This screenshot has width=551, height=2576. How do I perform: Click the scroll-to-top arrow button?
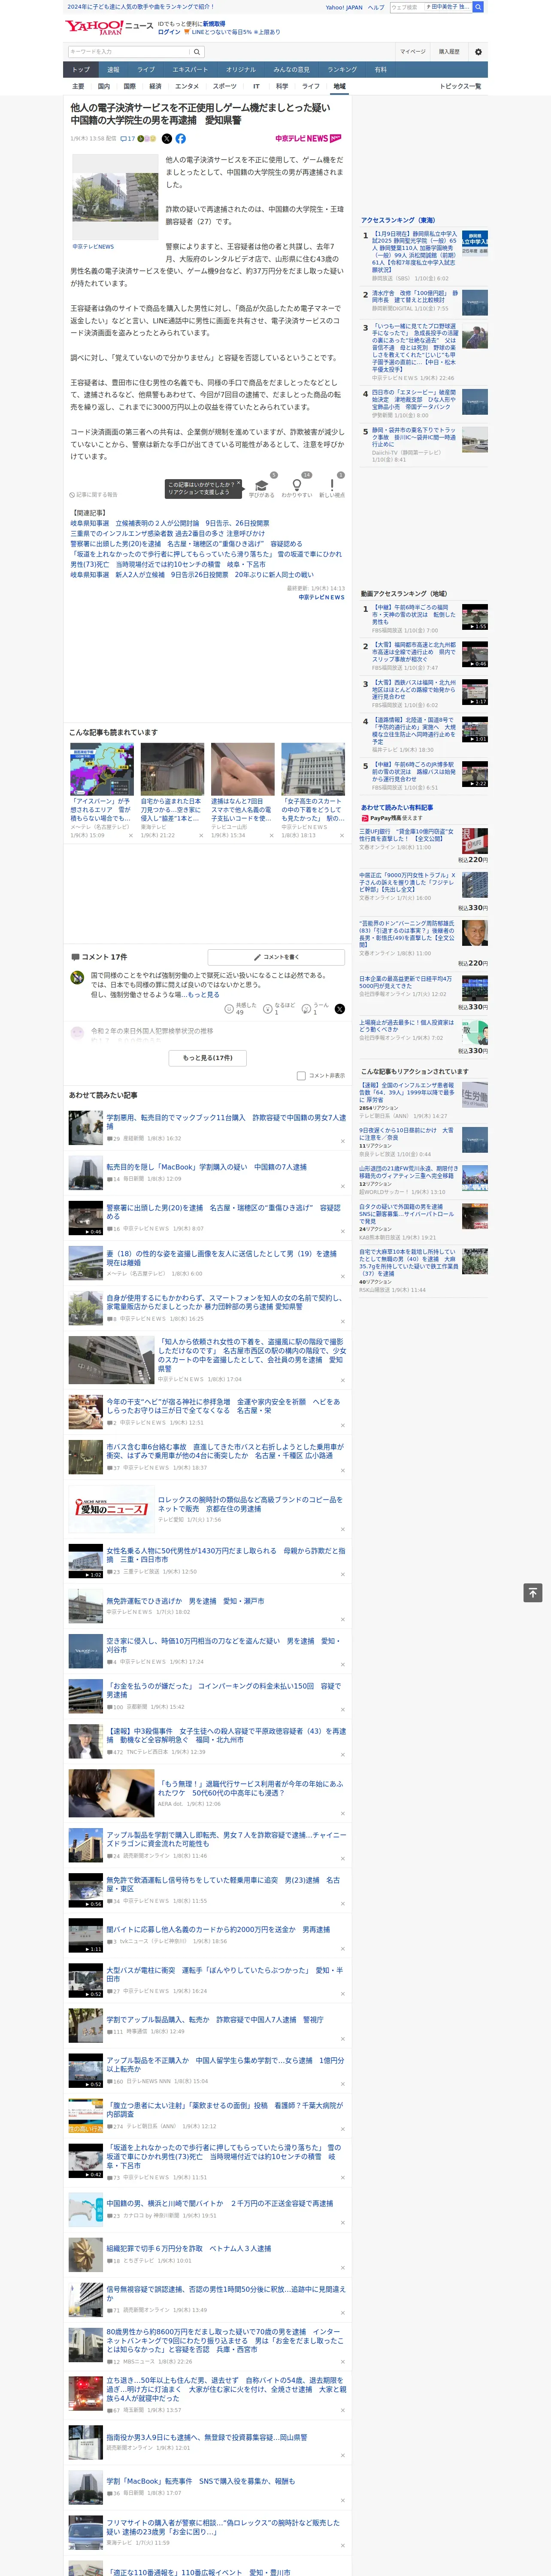tap(533, 1593)
